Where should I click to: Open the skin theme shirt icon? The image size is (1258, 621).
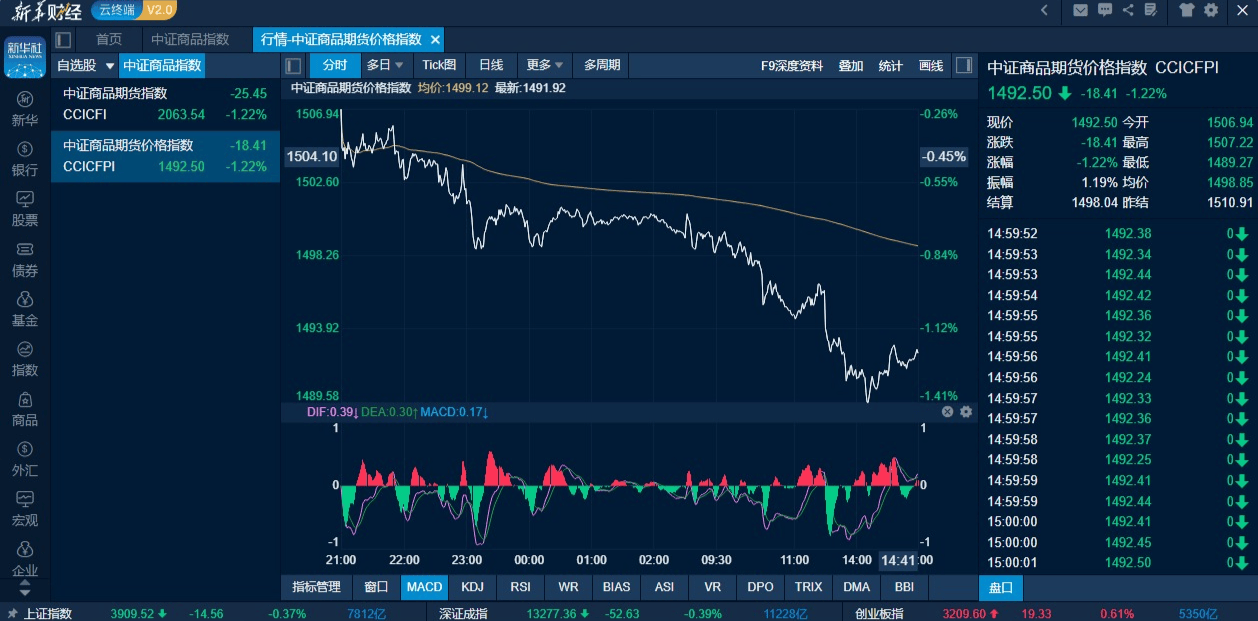pos(1187,10)
